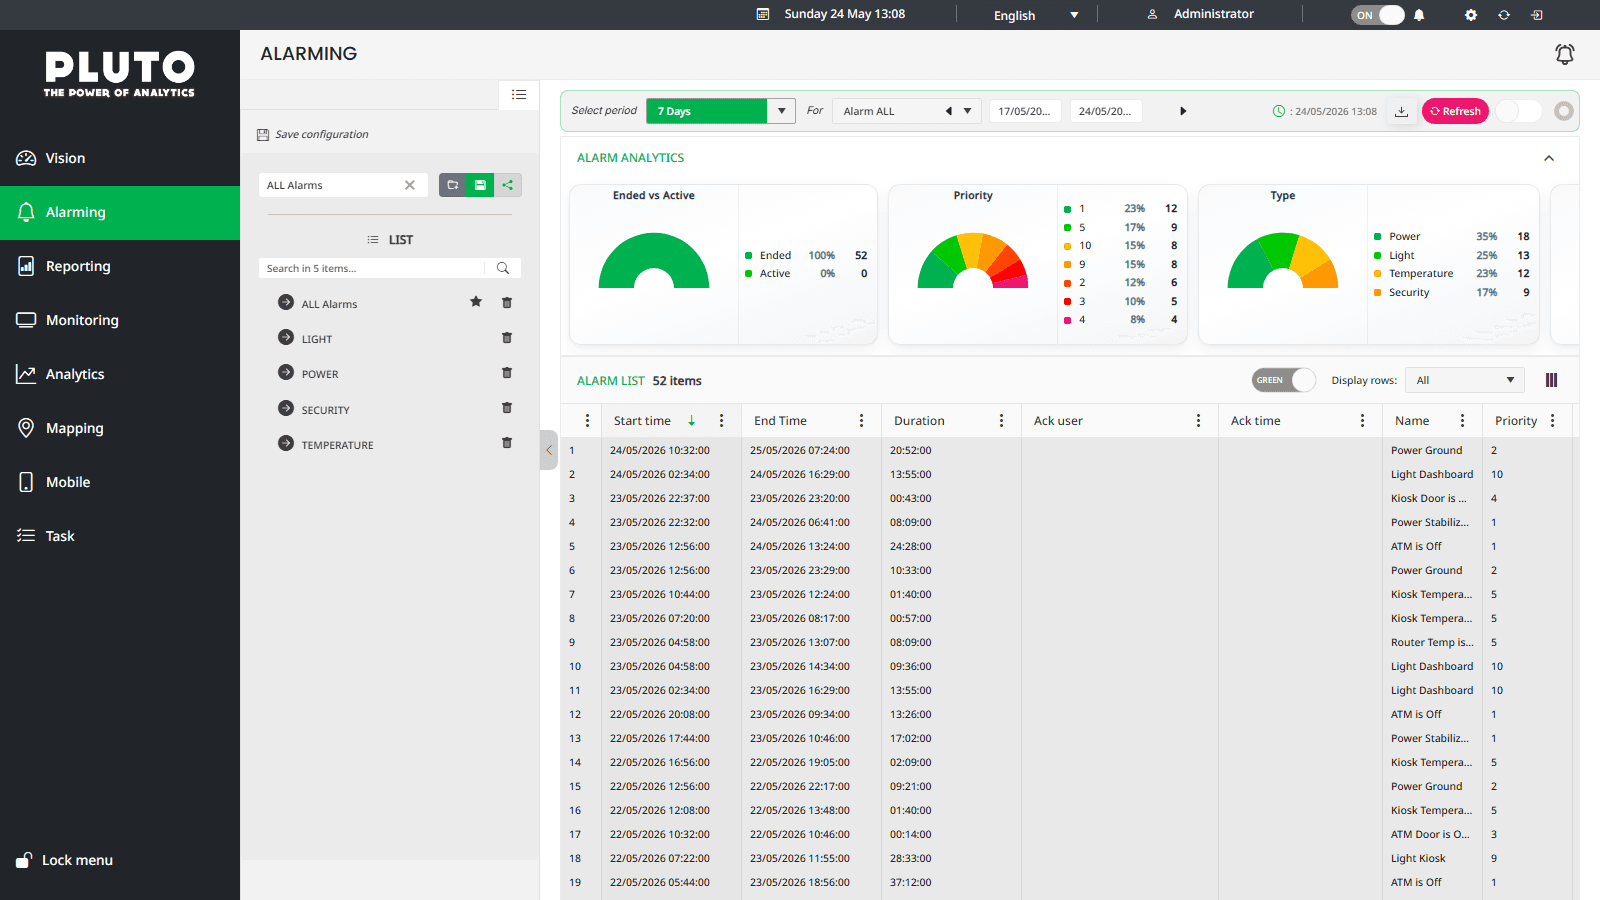Viewport: 1600px width, 900px height.
Task: Open the settings gear in top bar
Action: coord(1471,15)
